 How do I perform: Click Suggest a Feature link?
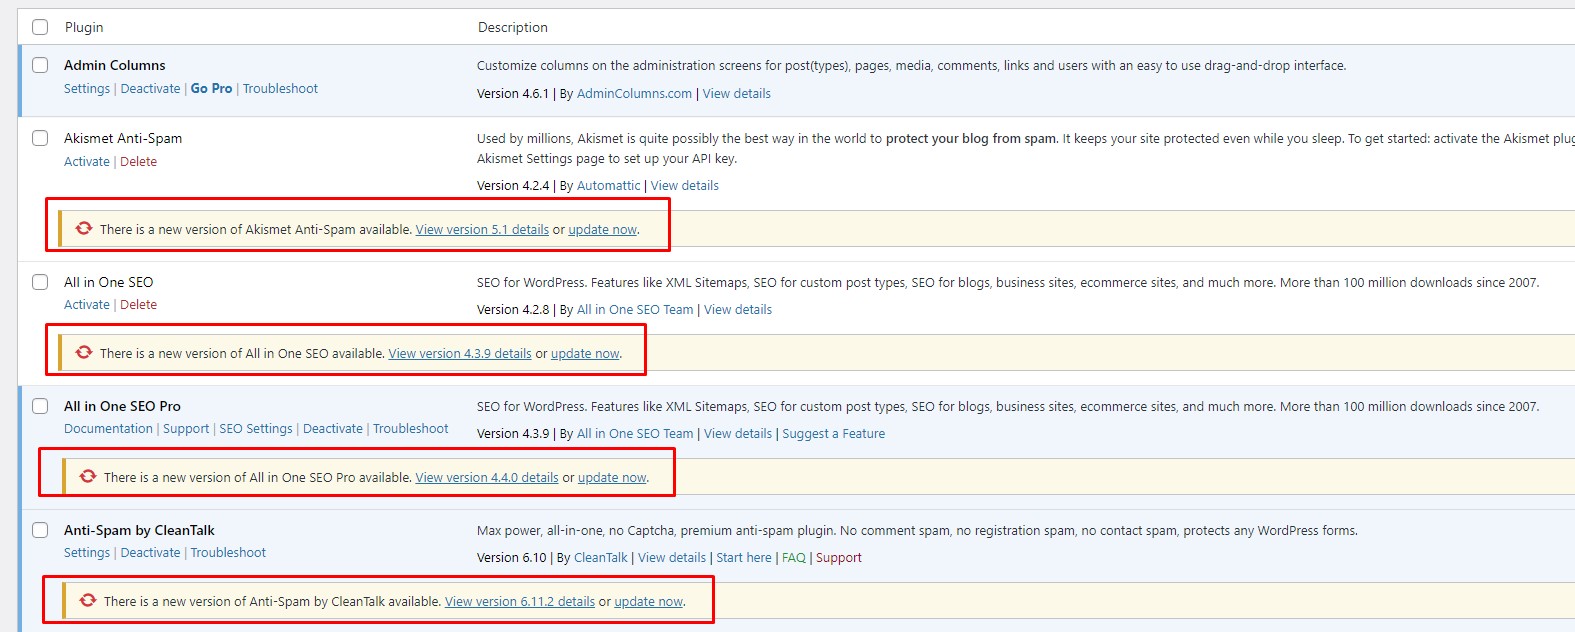pyautogui.click(x=834, y=433)
